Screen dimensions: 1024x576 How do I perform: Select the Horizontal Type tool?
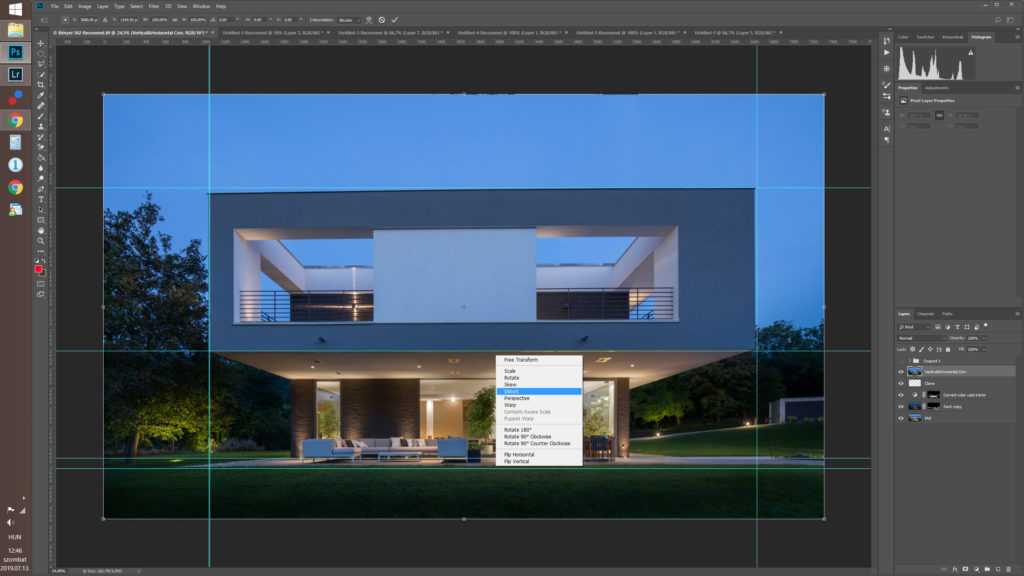(x=41, y=199)
